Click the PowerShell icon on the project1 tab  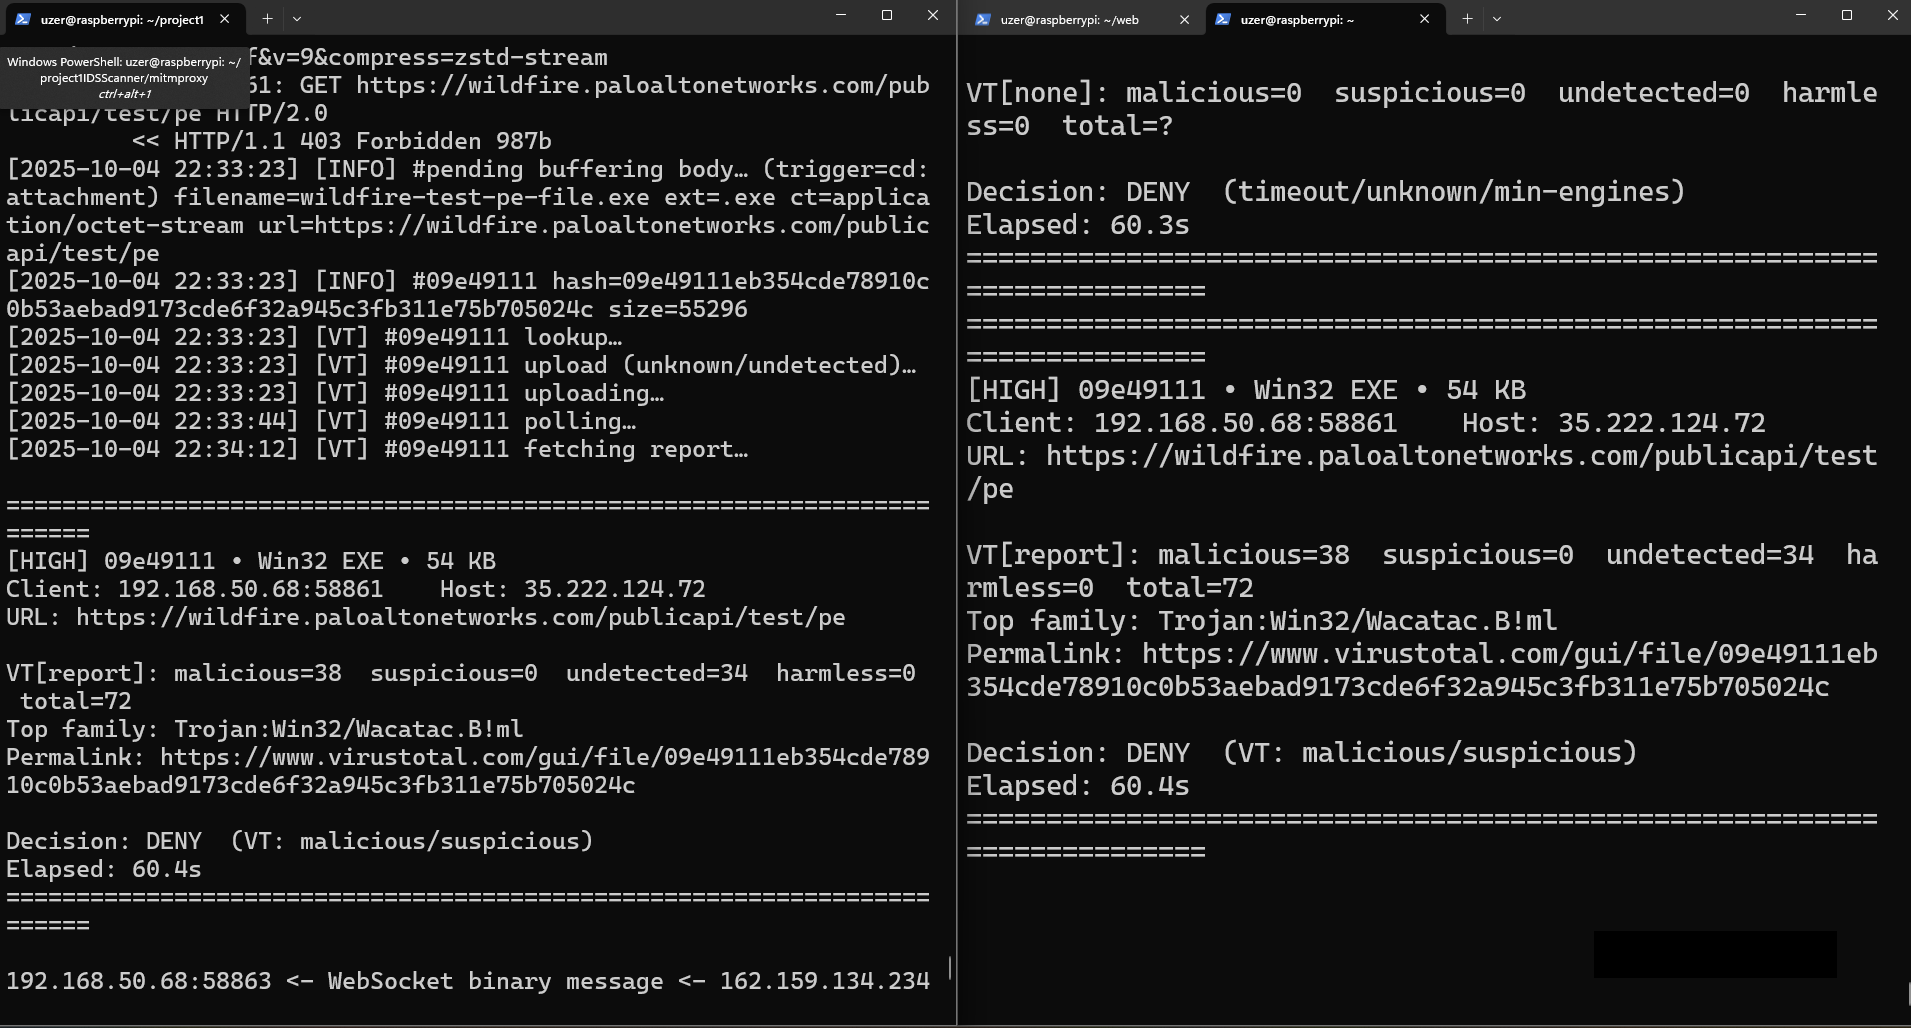tap(22, 19)
